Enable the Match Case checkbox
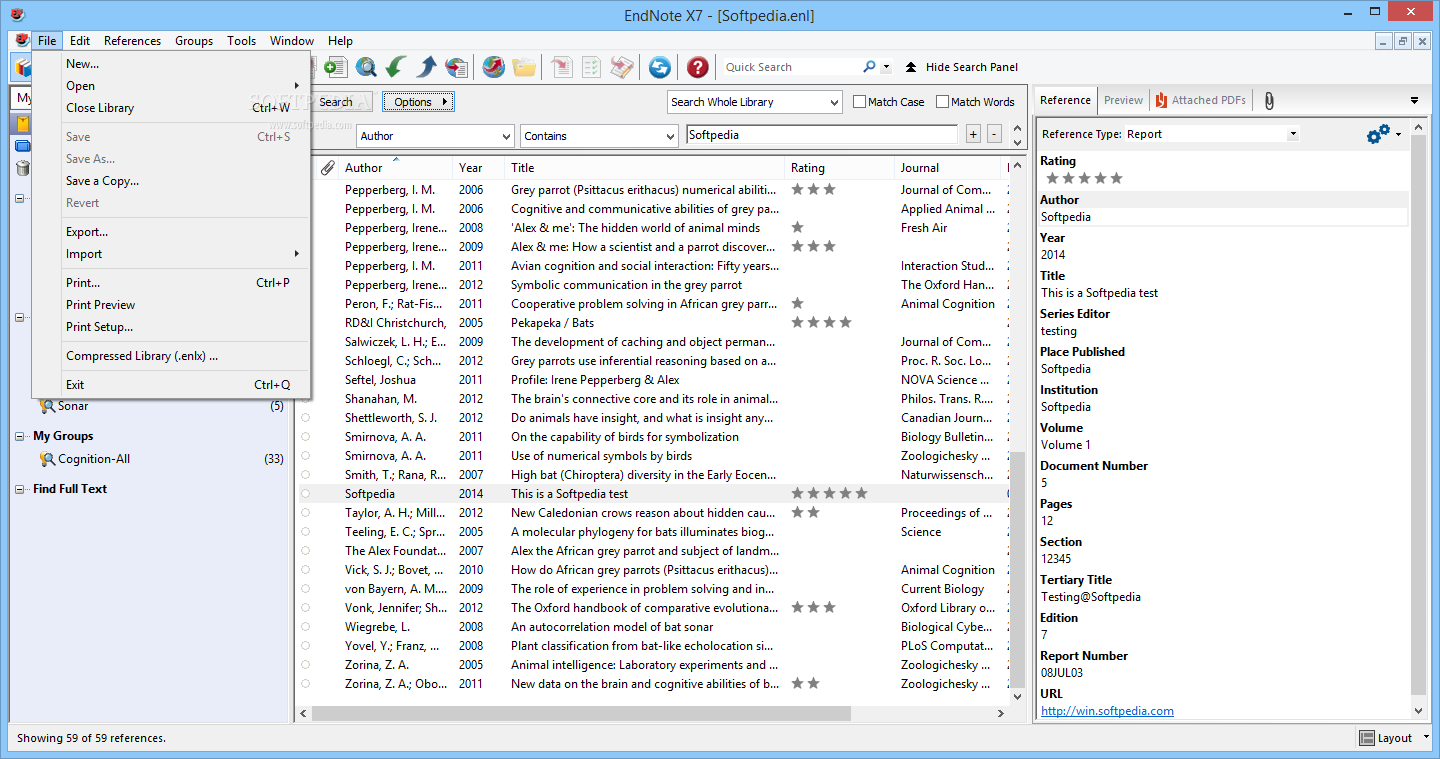The width and height of the screenshot is (1440, 759). 860,102
